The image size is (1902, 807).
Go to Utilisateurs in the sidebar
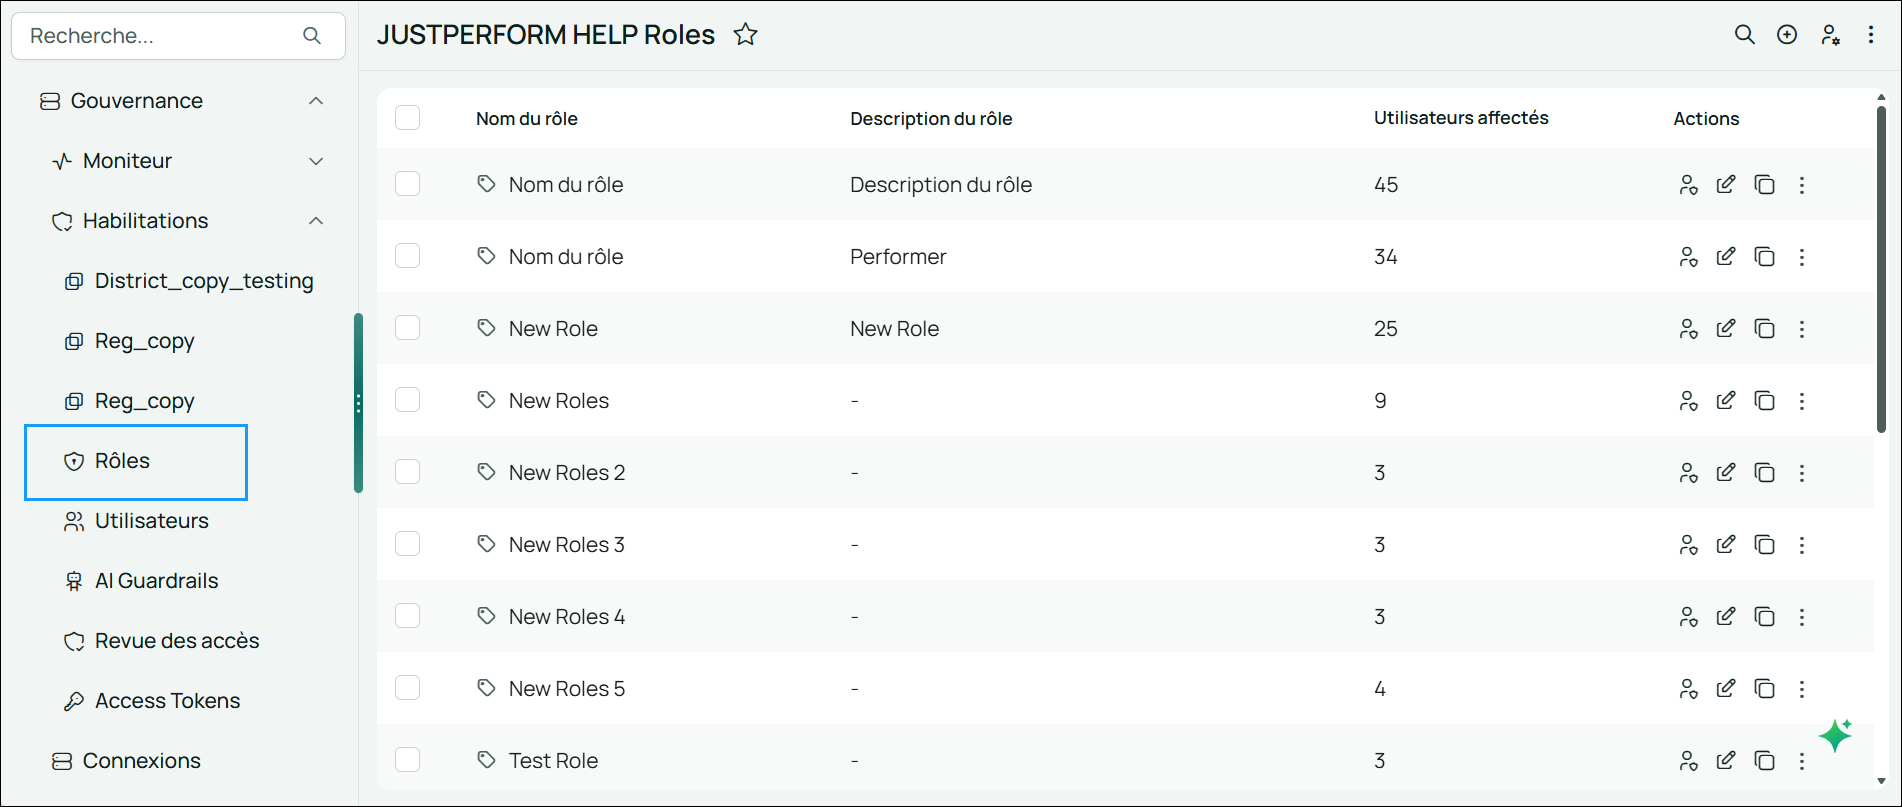pyautogui.click(x=151, y=521)
